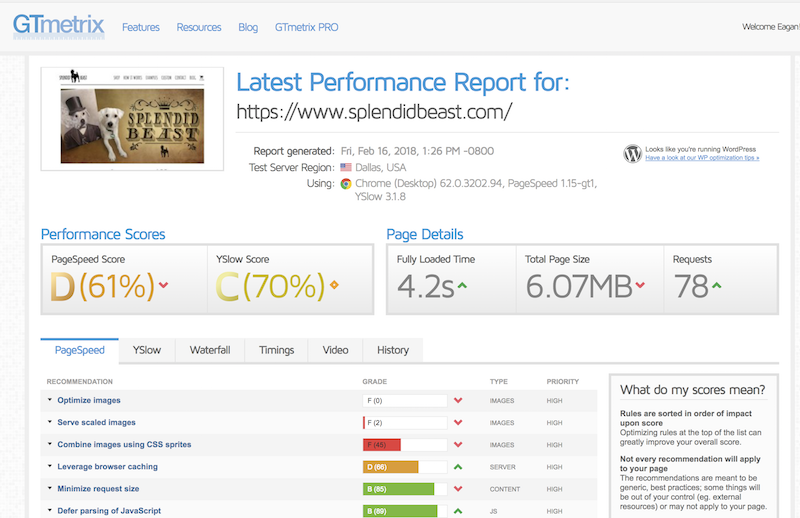Screen dimensions: 800x518
Task: Click Combine images using CSS sprites link
Action: click(x=124, y=445)
